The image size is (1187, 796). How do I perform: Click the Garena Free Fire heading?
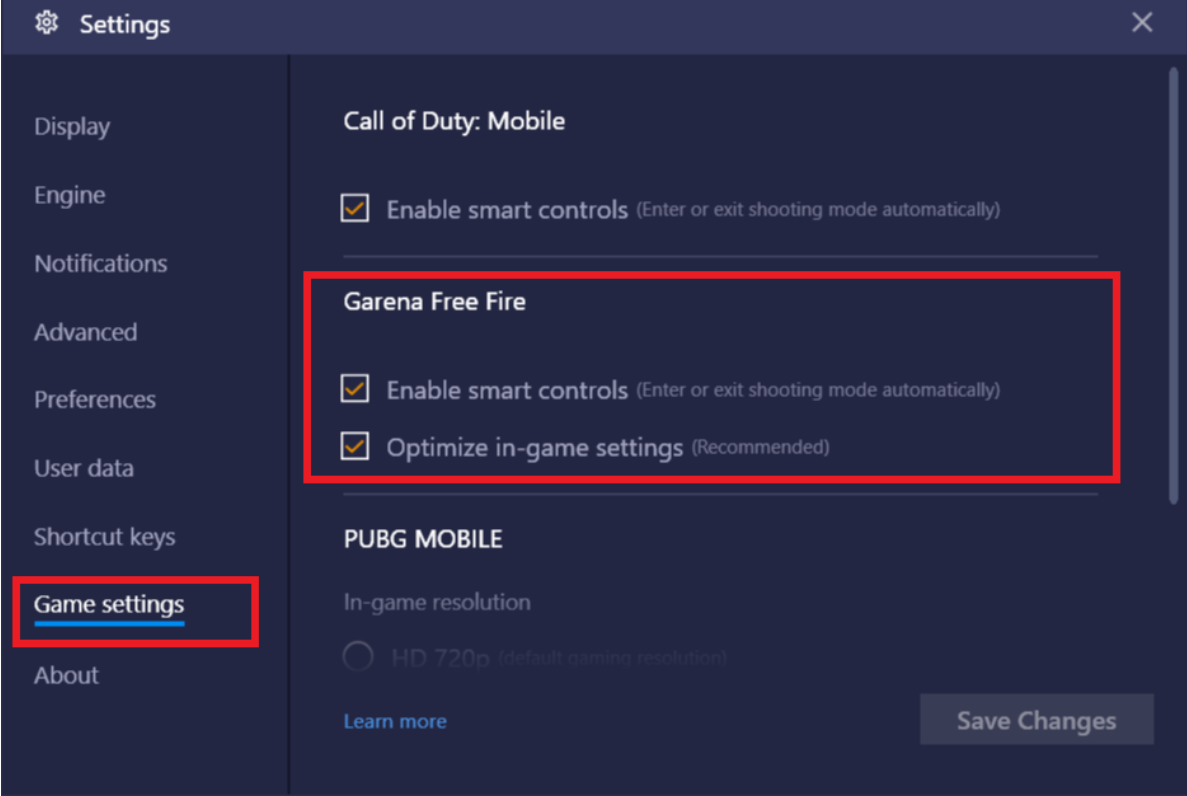[435, 301]
